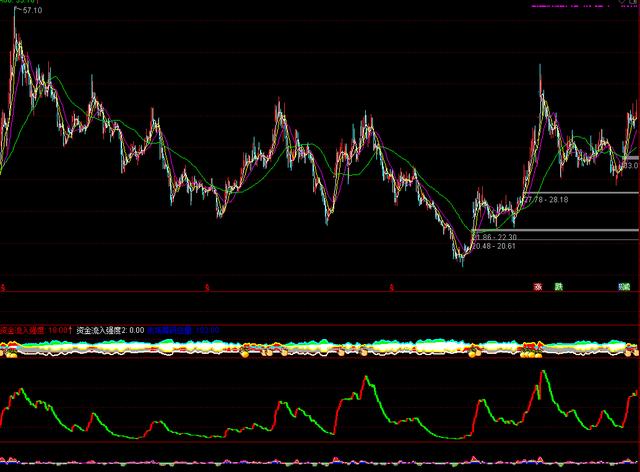Viewport: 640px width, 472px height.
Task: Select the 20.48 - 20.61 gap label
Action: pos(494,246)
